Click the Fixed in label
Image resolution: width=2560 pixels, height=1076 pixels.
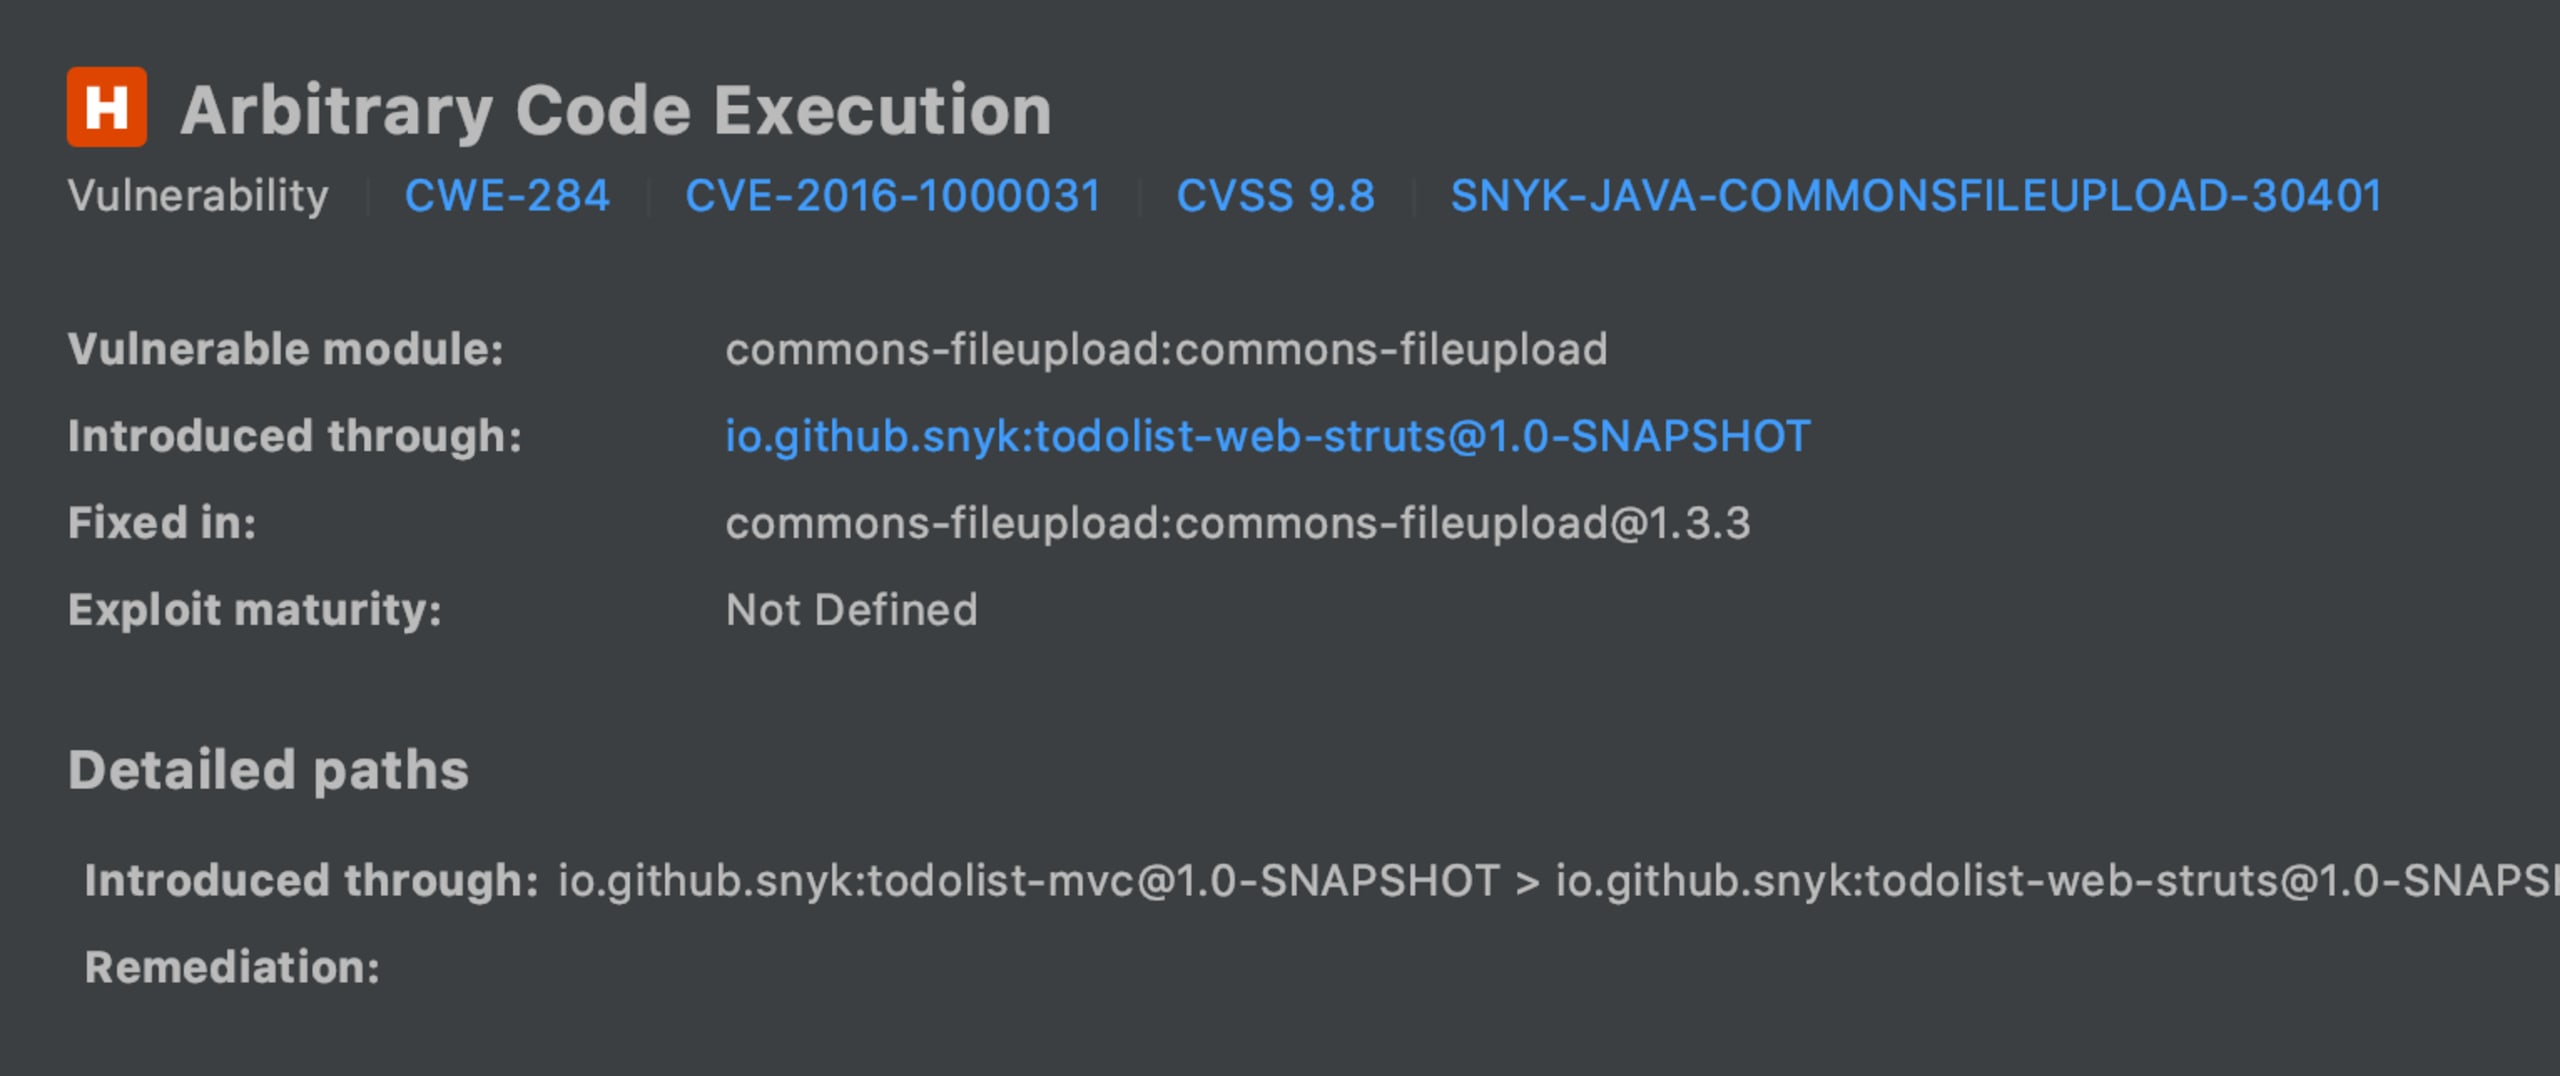[x=162, y=524]
